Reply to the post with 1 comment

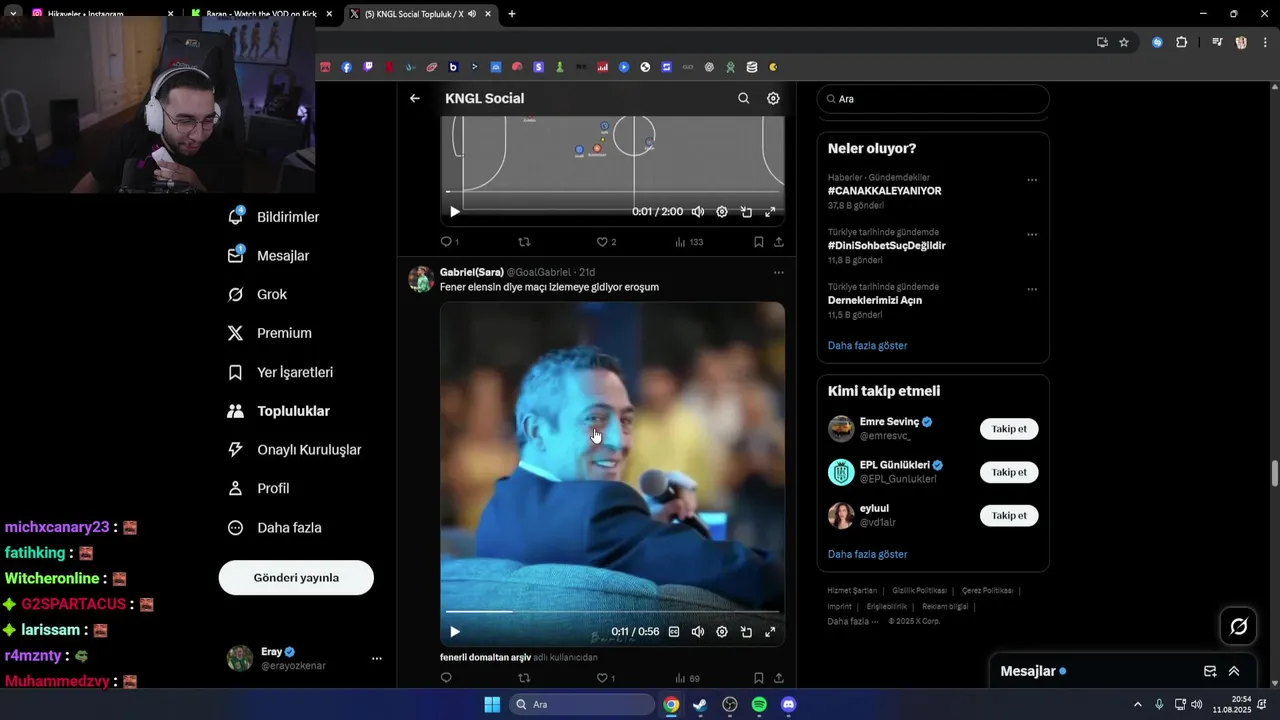450,242
